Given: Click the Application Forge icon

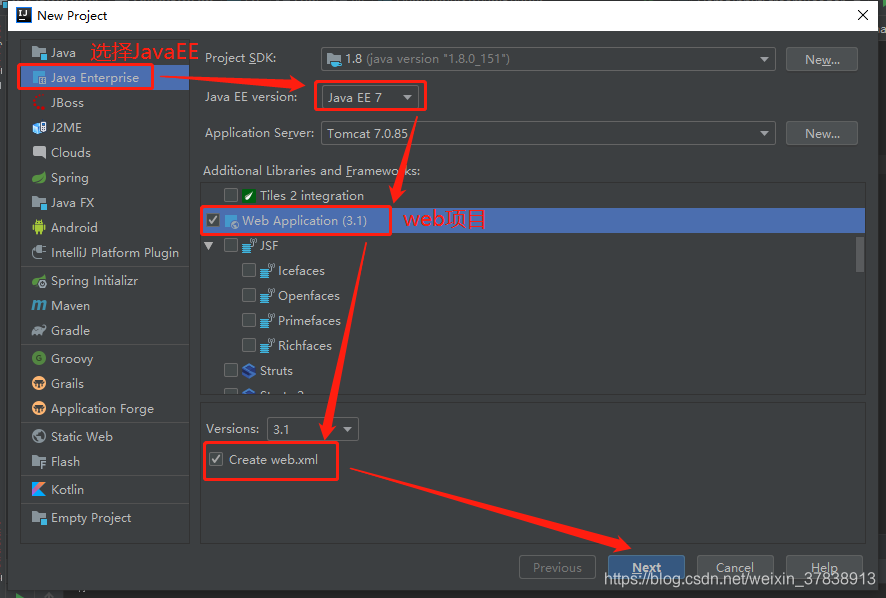Looking at the screenshot, I should 39,409.
